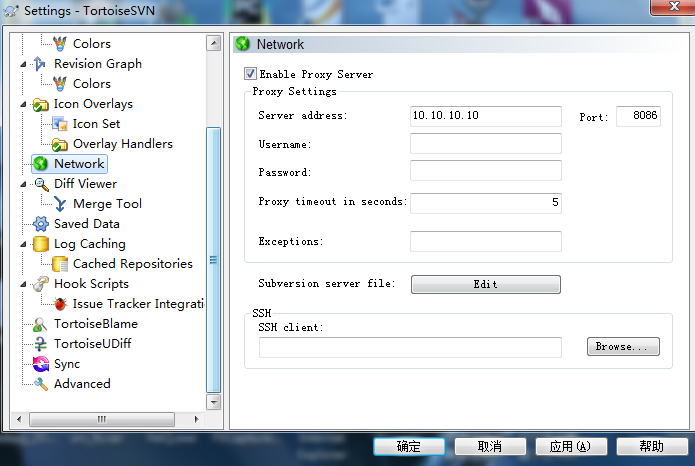This screenshot has height=466, width=695.
Task: Click the 应用(A) Apply button
Action: click(x=570, y=446)
